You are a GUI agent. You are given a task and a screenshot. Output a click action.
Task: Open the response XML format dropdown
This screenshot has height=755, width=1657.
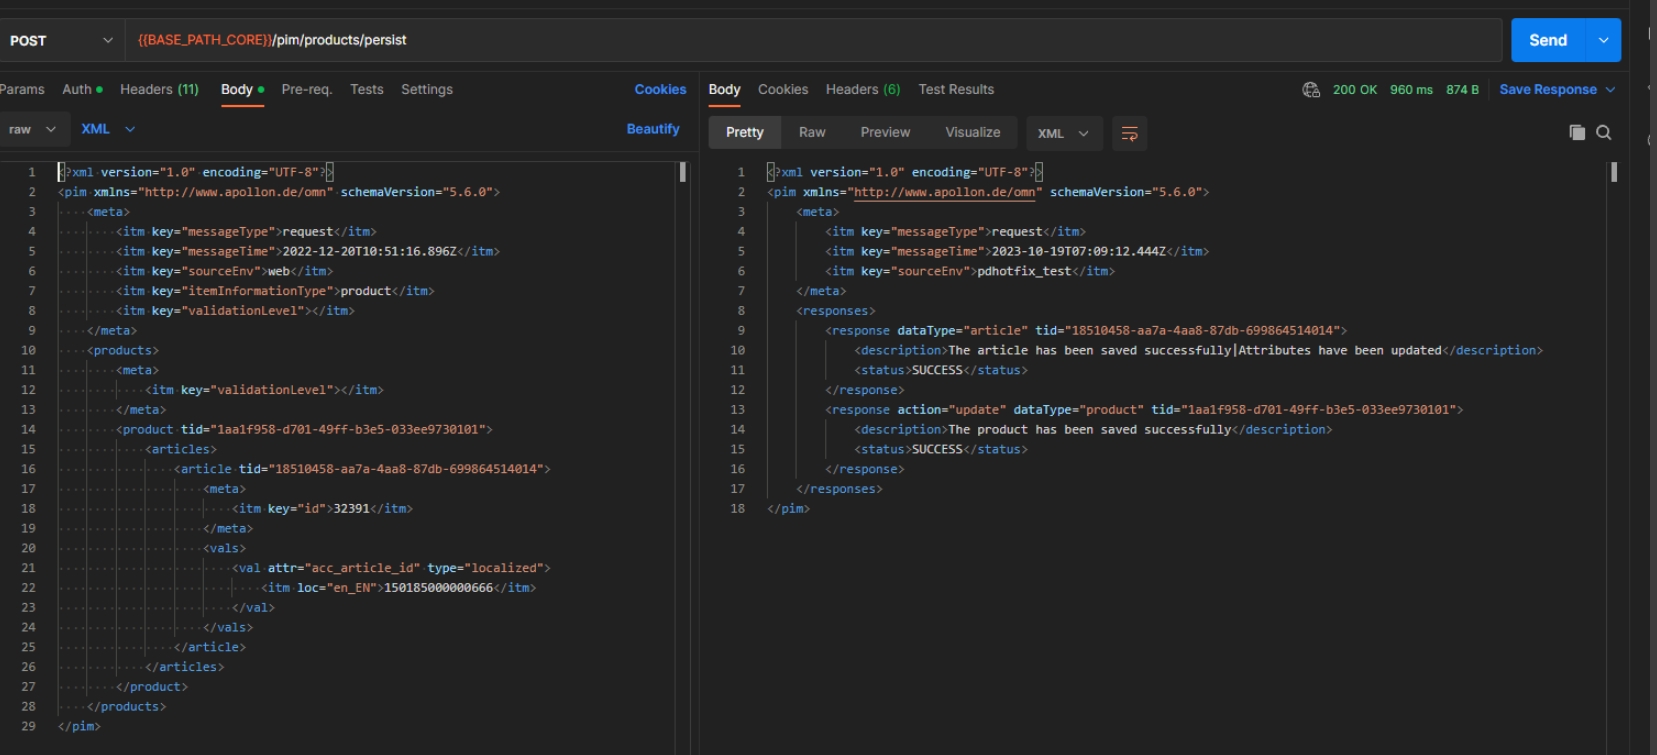(x=1063, y=133)
